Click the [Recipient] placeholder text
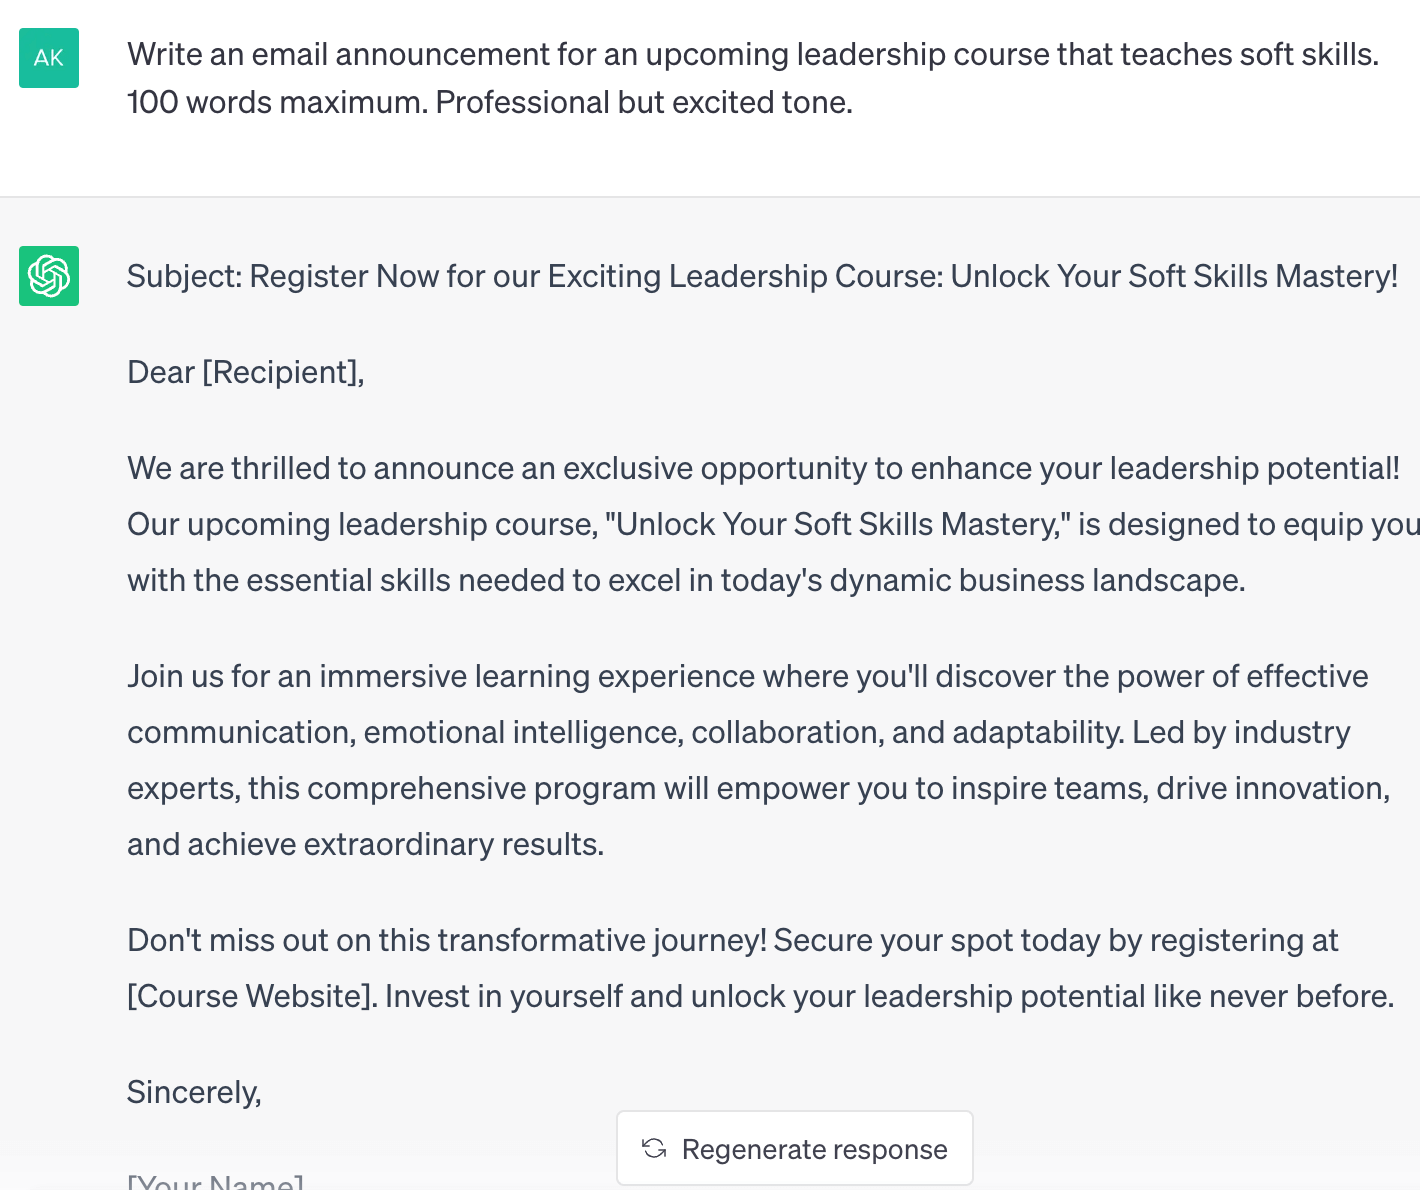 pyautogui.click(x=279, y=372)
